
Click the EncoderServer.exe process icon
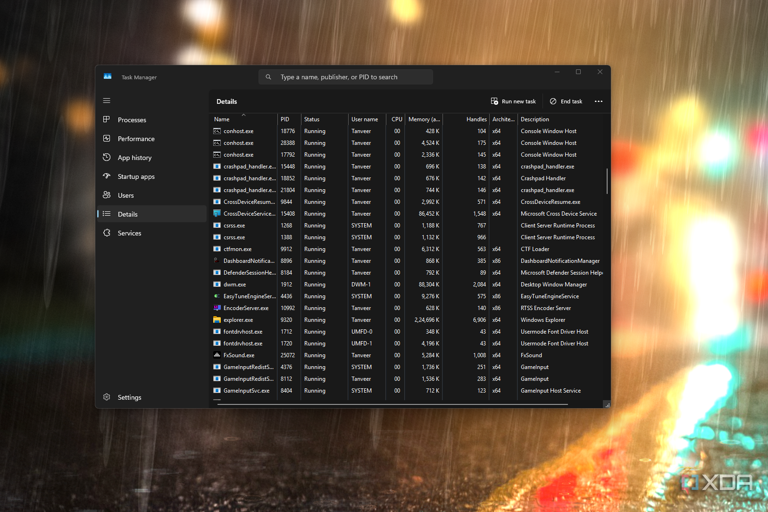(216, 308)
